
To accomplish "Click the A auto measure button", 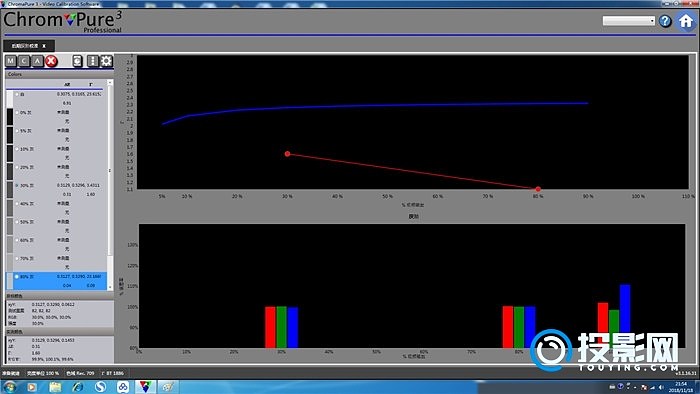I will click(38, 61).
